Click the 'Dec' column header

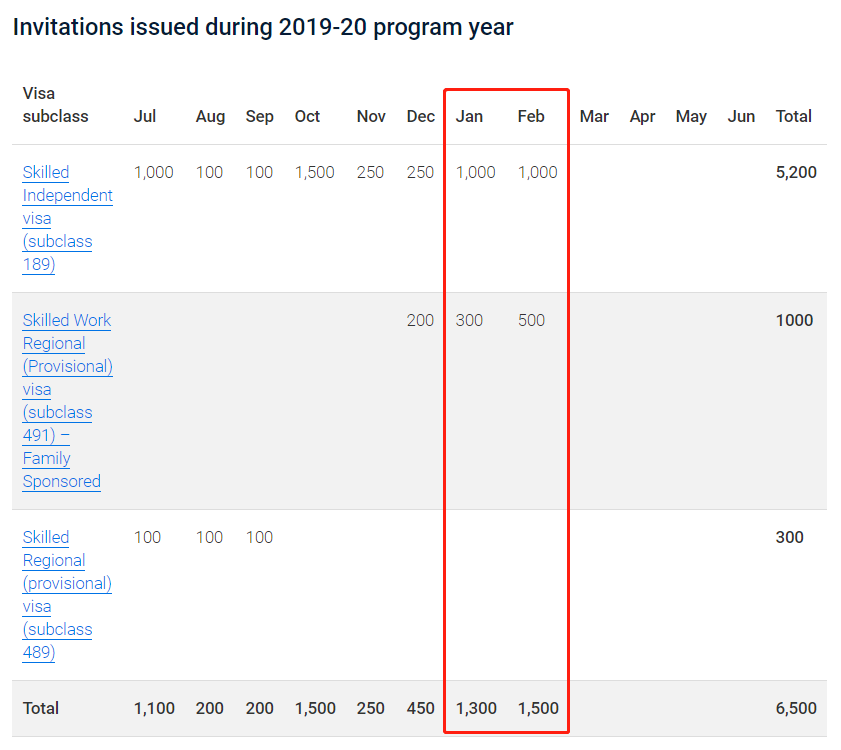click(x=420, y=116)
